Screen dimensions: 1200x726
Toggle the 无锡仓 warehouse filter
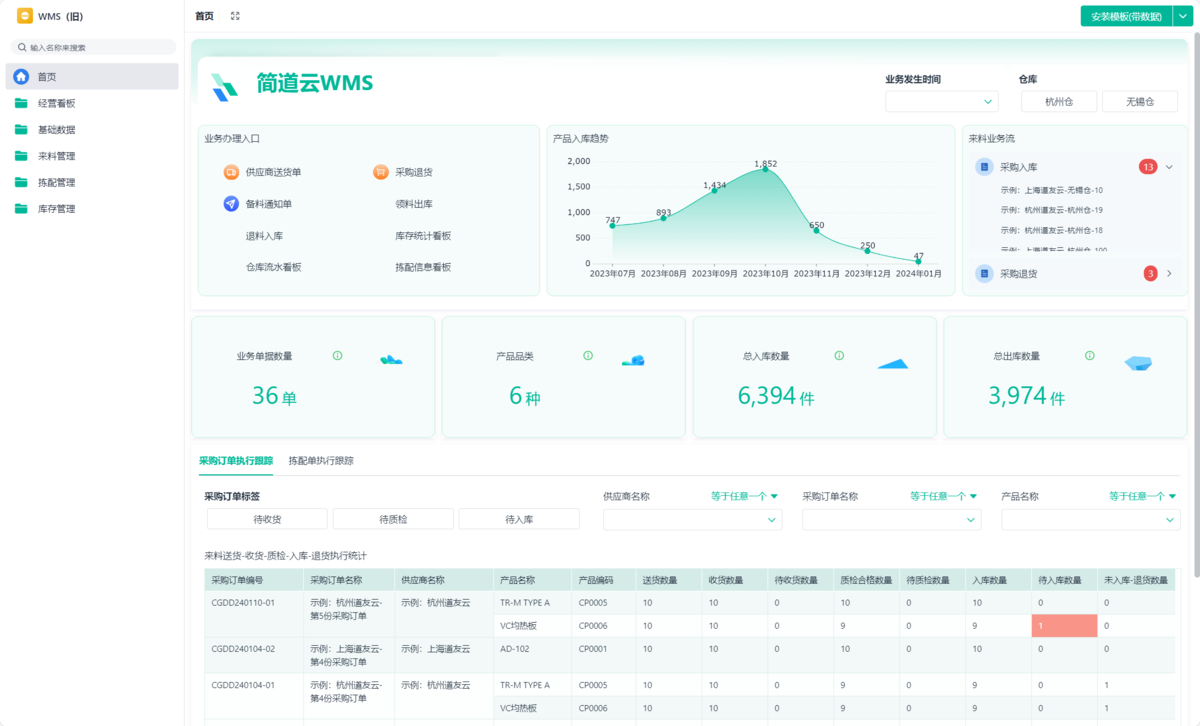[x=1140, y=102]
